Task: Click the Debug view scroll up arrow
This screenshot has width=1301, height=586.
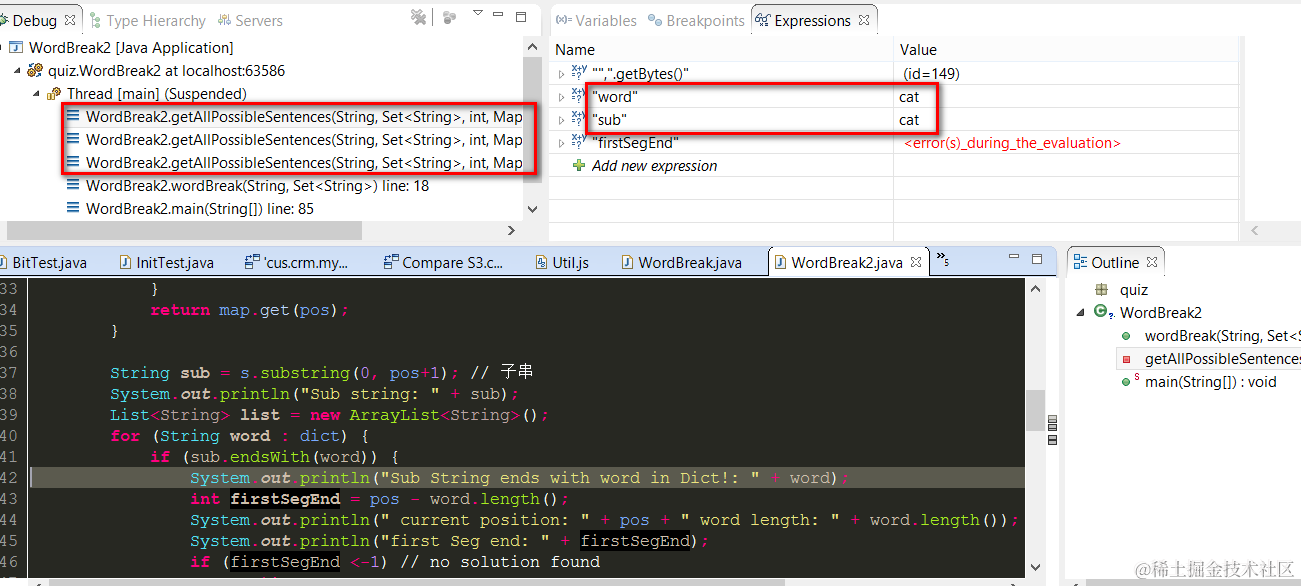Action: click(x=532, y=48)
